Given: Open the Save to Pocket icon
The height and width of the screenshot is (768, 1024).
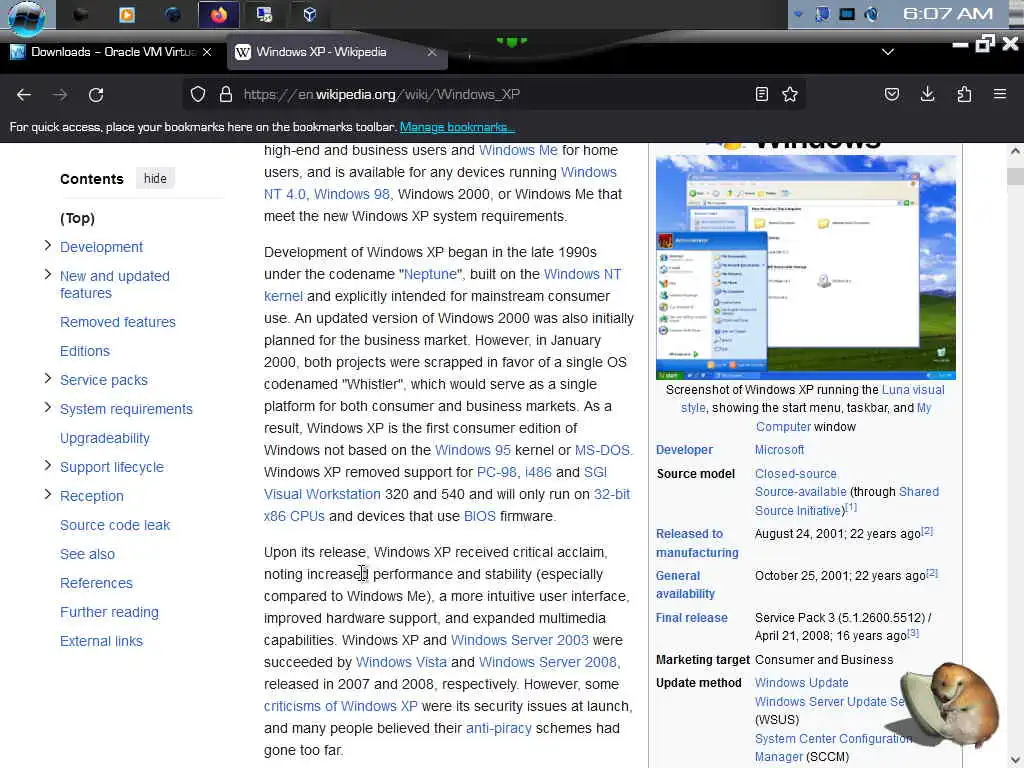Looking at the screenshot, I should pyautogui.click(x=891, y=95).
